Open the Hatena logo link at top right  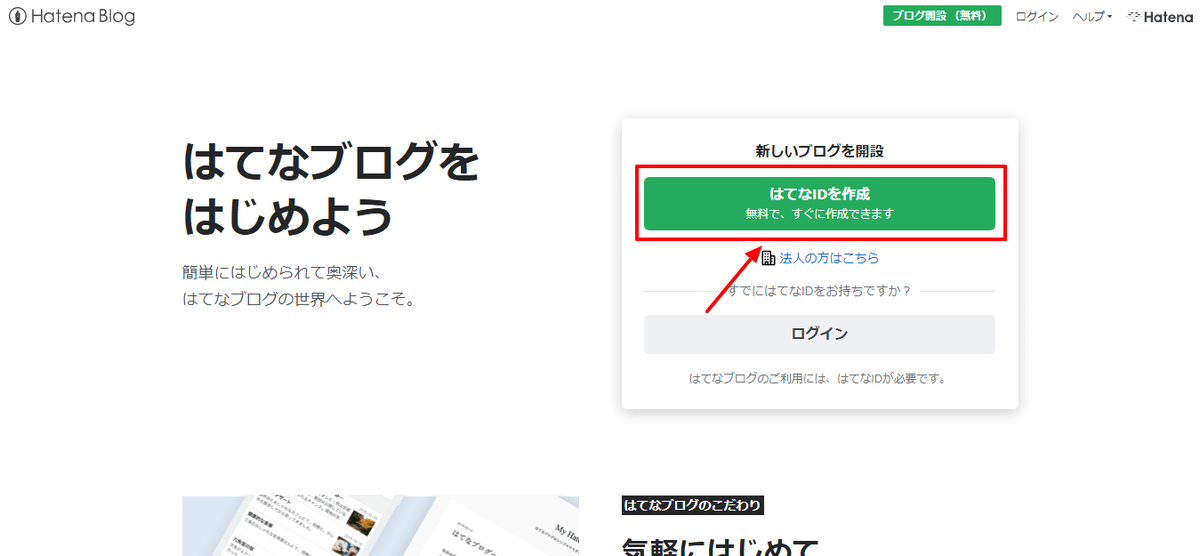click(x=1159, y=17)
